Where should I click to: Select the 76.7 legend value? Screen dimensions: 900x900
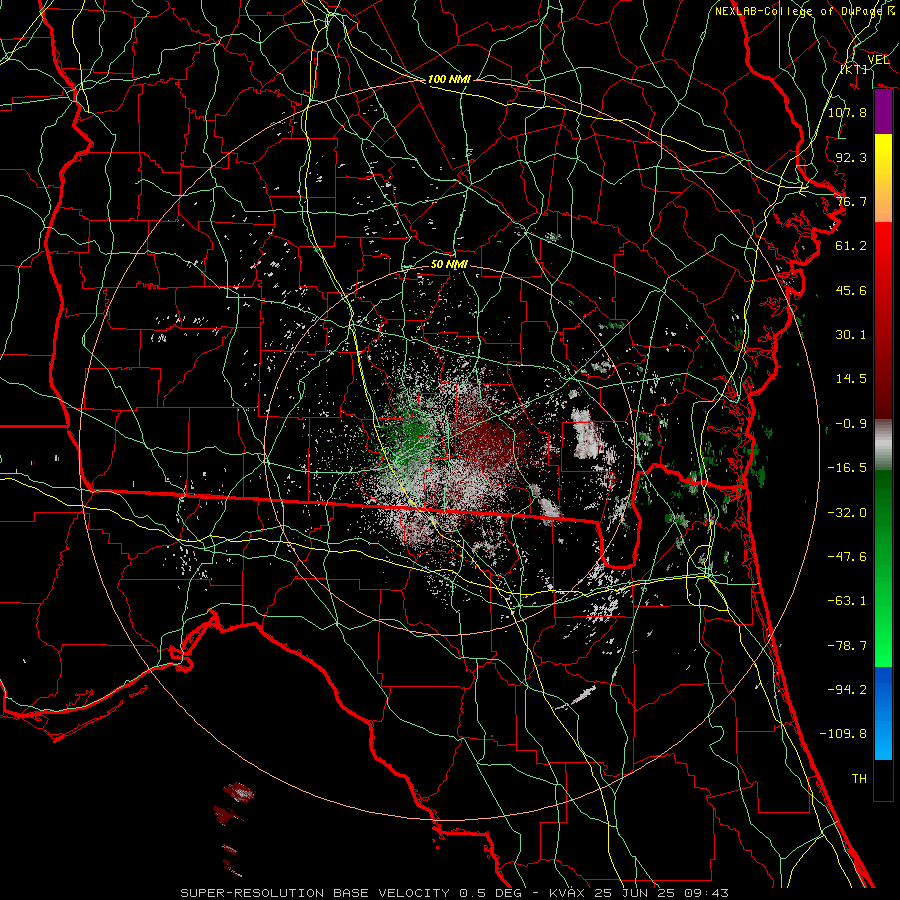(x=851, y=201)
